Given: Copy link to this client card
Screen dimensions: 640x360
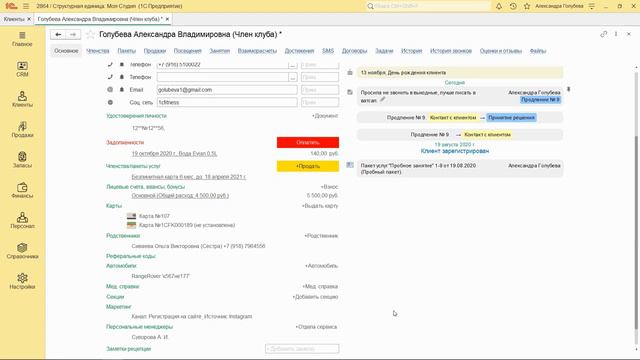Looking at the screenshot, I should [603, 34].
